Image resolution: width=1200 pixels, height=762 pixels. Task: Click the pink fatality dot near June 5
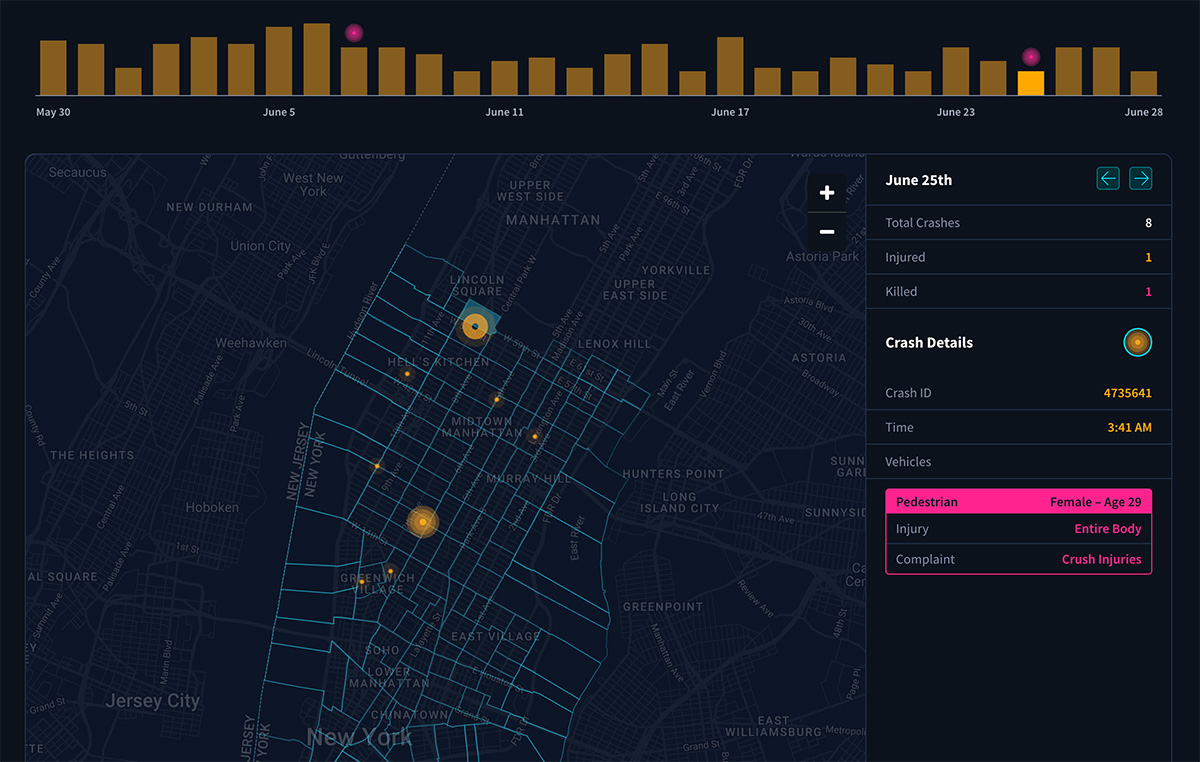coord(353,33)
